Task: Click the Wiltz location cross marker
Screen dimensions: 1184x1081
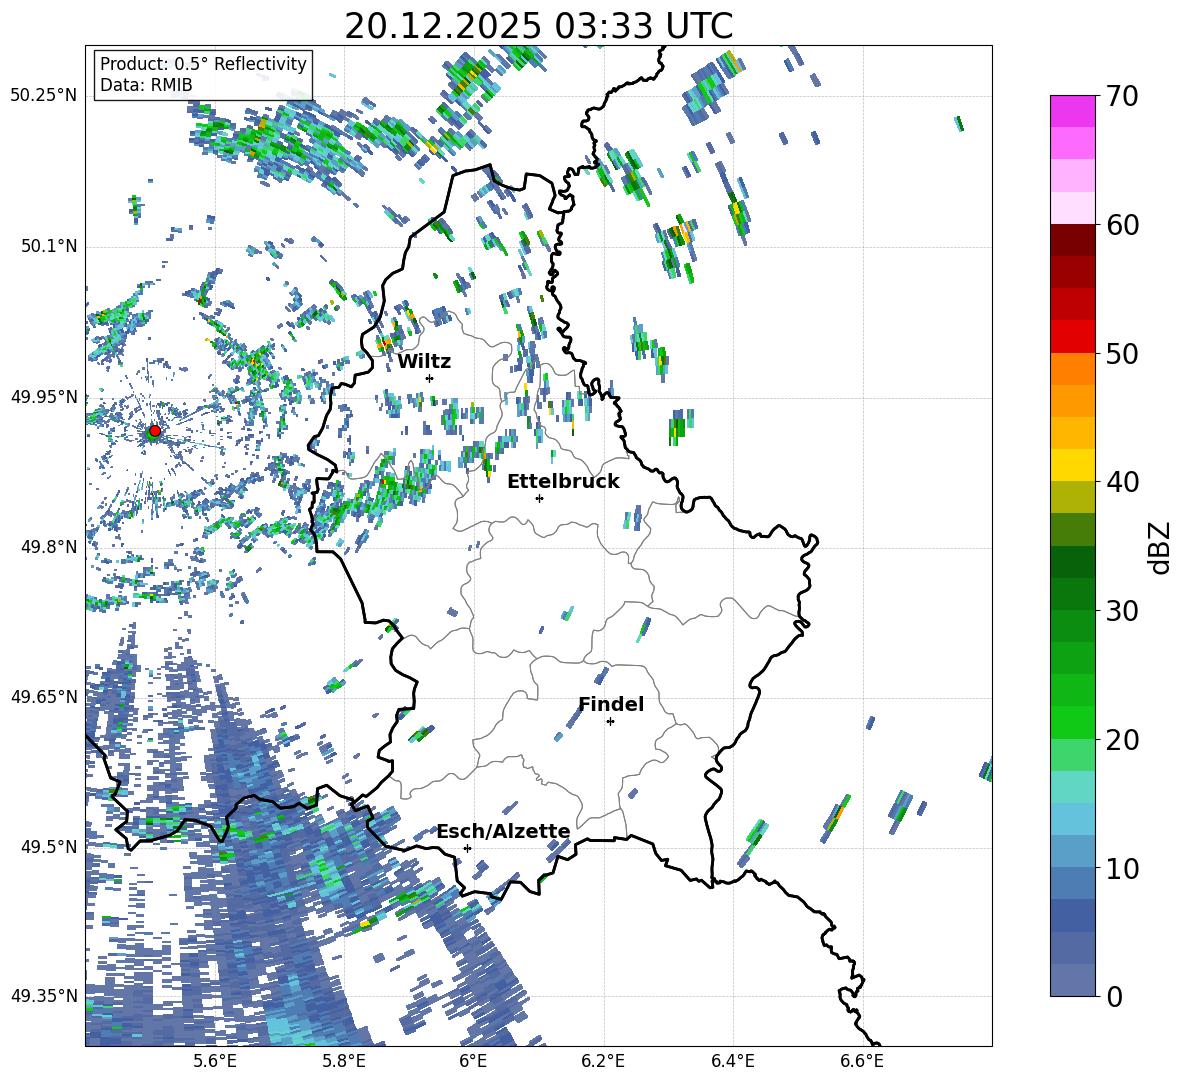Action: point(430,378)
